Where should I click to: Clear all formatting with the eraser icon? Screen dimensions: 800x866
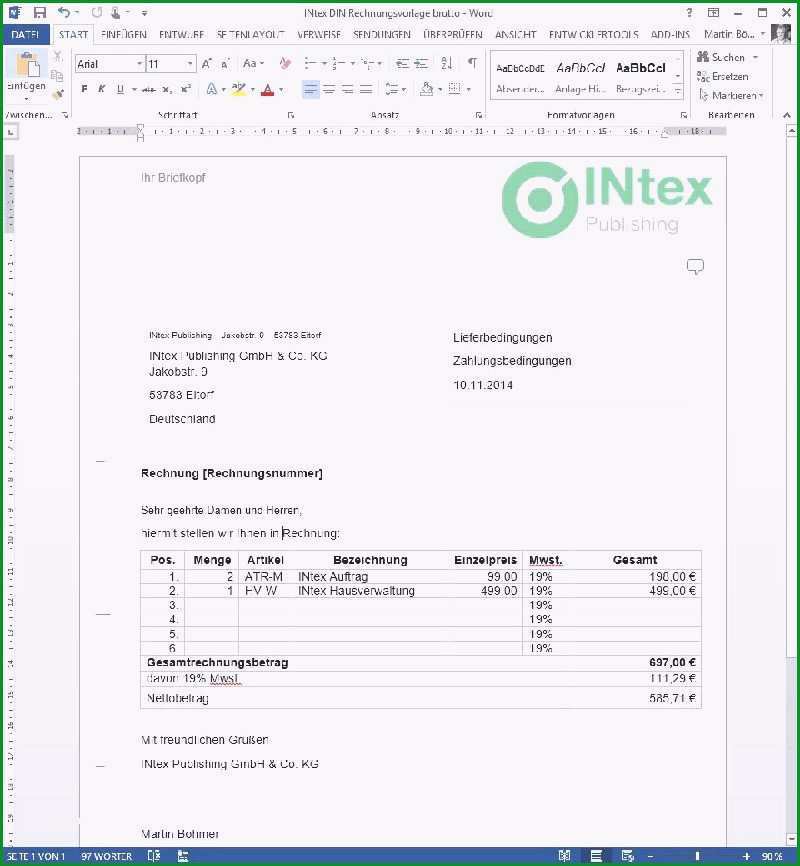click(x=285, y=64)
